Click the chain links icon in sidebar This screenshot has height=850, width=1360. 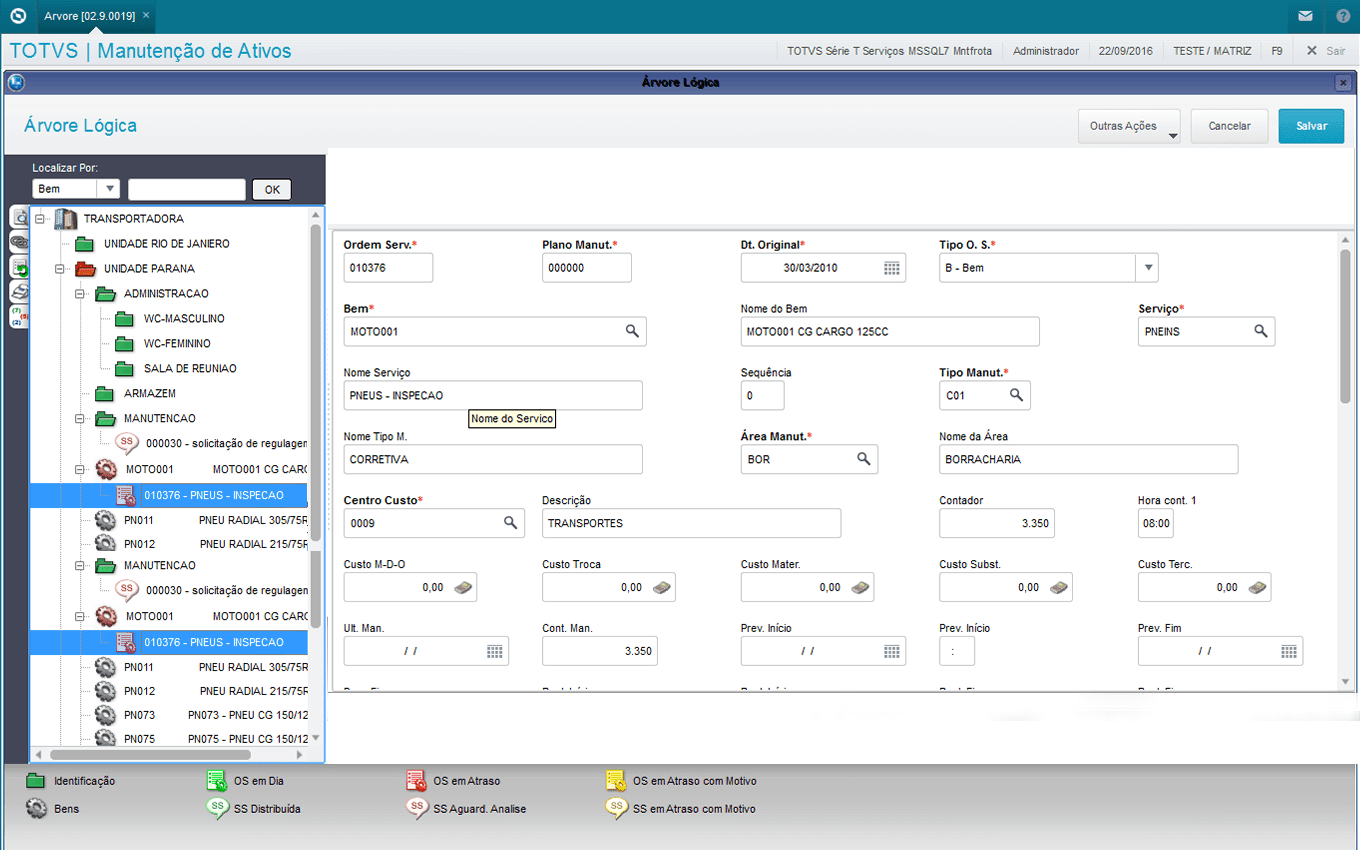click(x=19, y=241)
